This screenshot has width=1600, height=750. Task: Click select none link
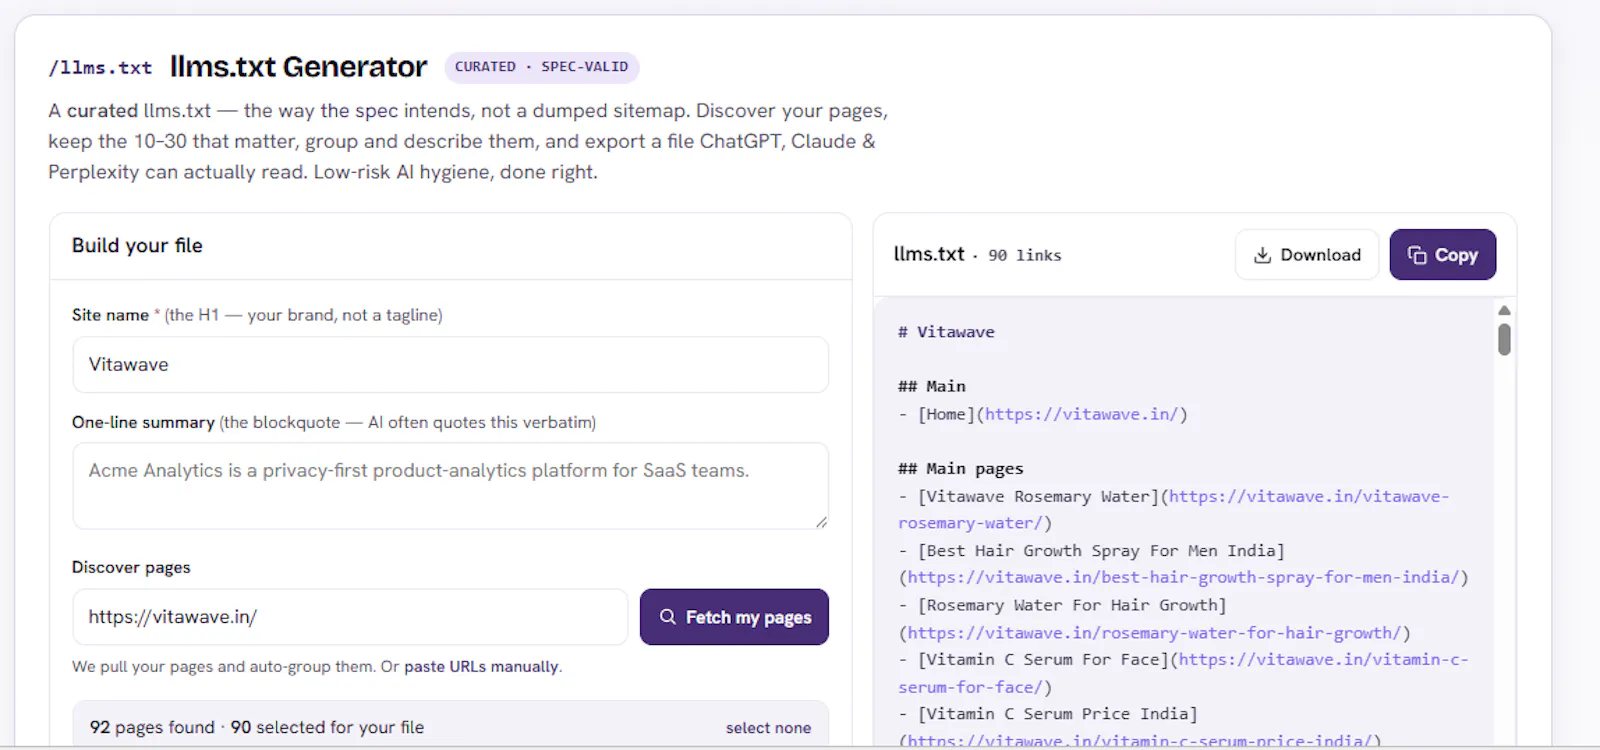[x=768, y=728]
